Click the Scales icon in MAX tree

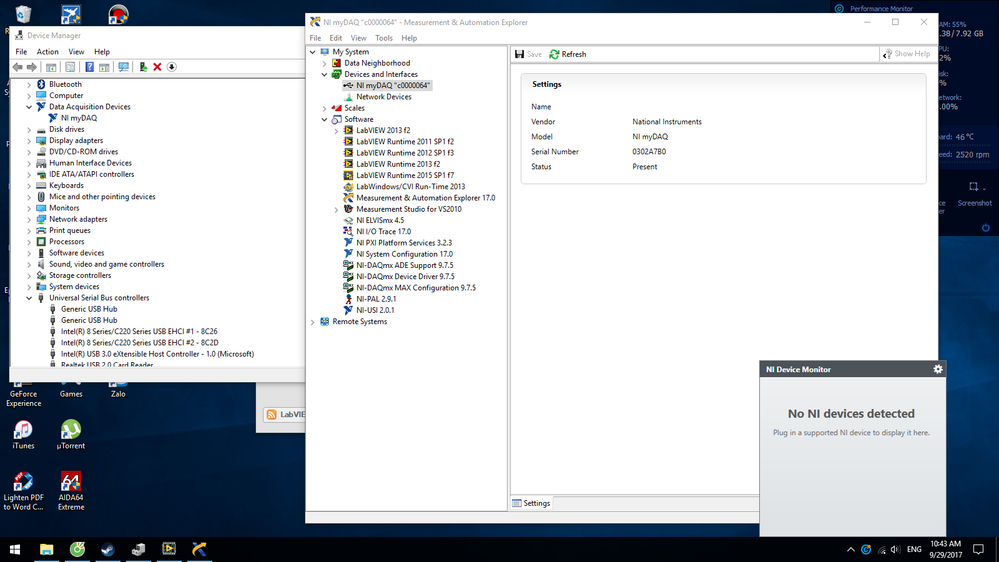click(x=336, y=108)
